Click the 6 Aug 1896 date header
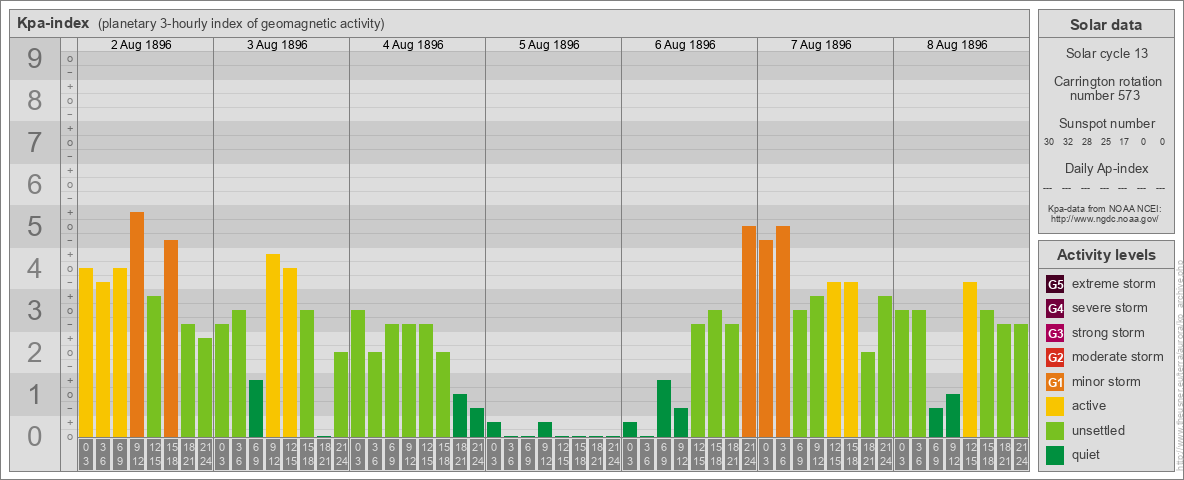 tap(685, 45)
